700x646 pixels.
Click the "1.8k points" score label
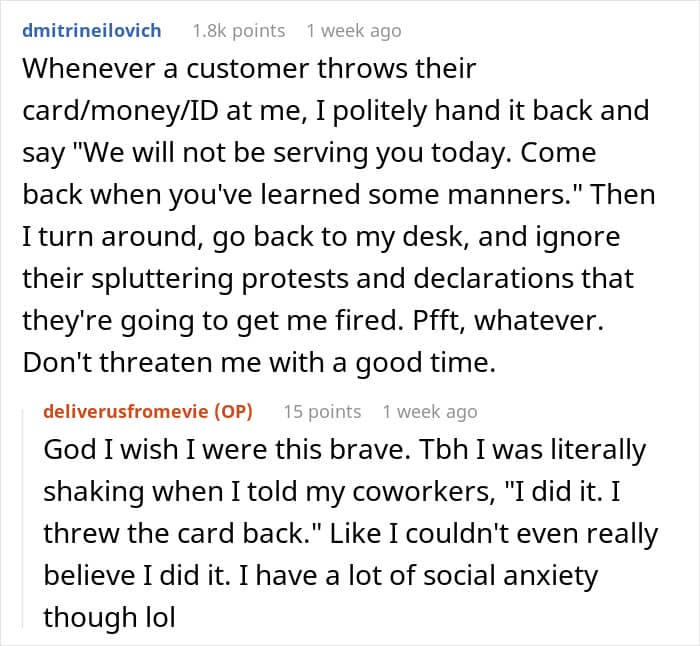coord(239,31)
